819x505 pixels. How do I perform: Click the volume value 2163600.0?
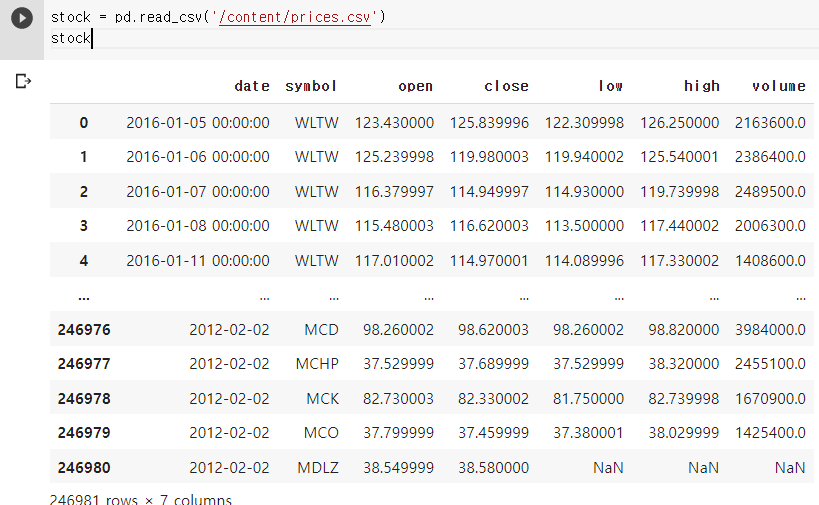(x=770, y=123)
